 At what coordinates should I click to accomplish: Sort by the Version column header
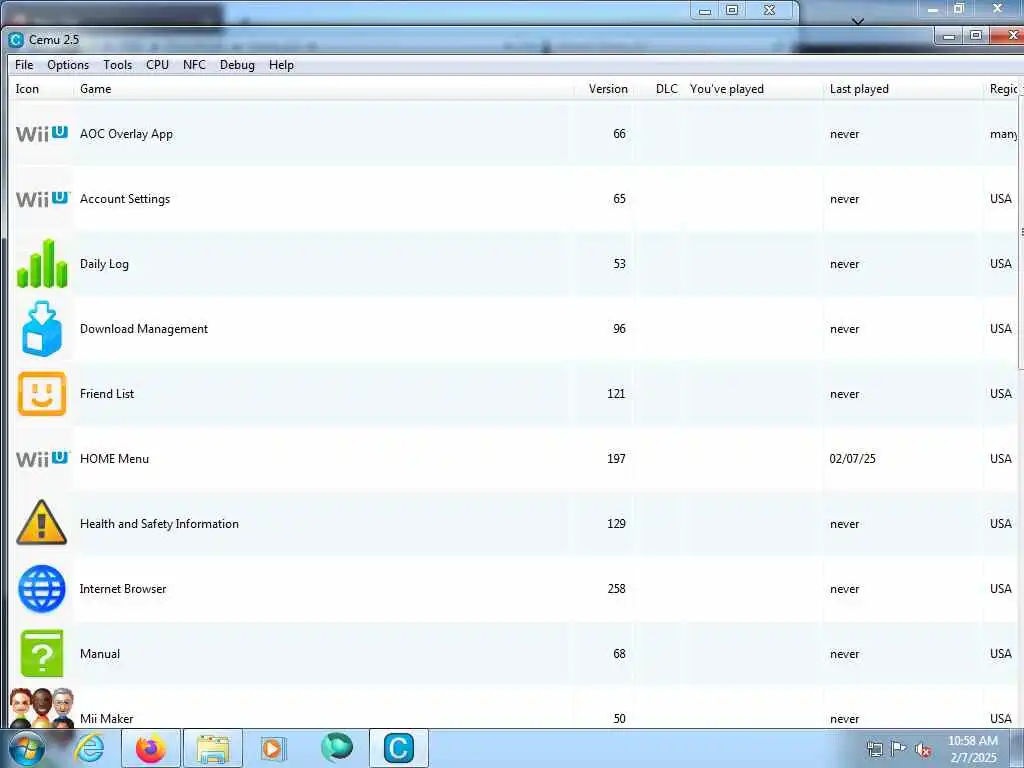pyautogui.click(x=603, y=89)
